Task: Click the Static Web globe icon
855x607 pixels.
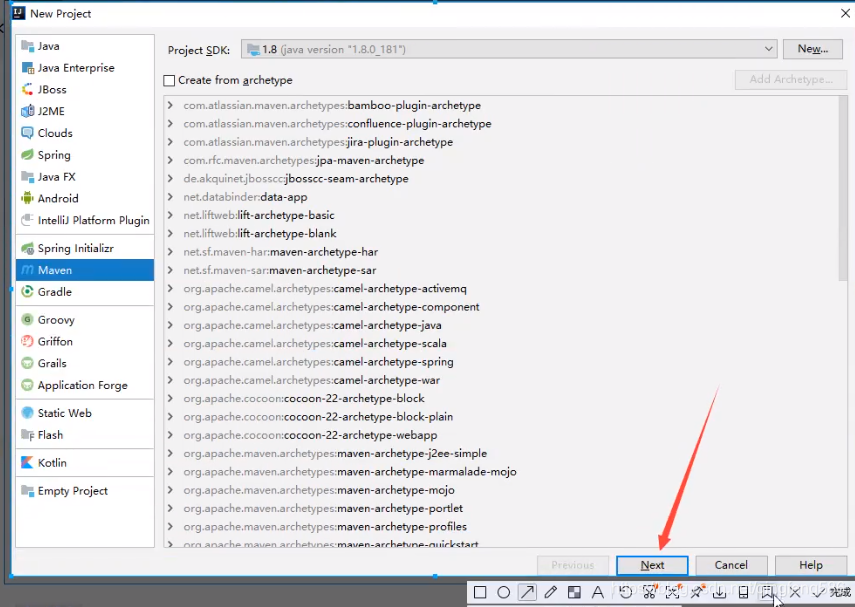Action: [27, 413]
